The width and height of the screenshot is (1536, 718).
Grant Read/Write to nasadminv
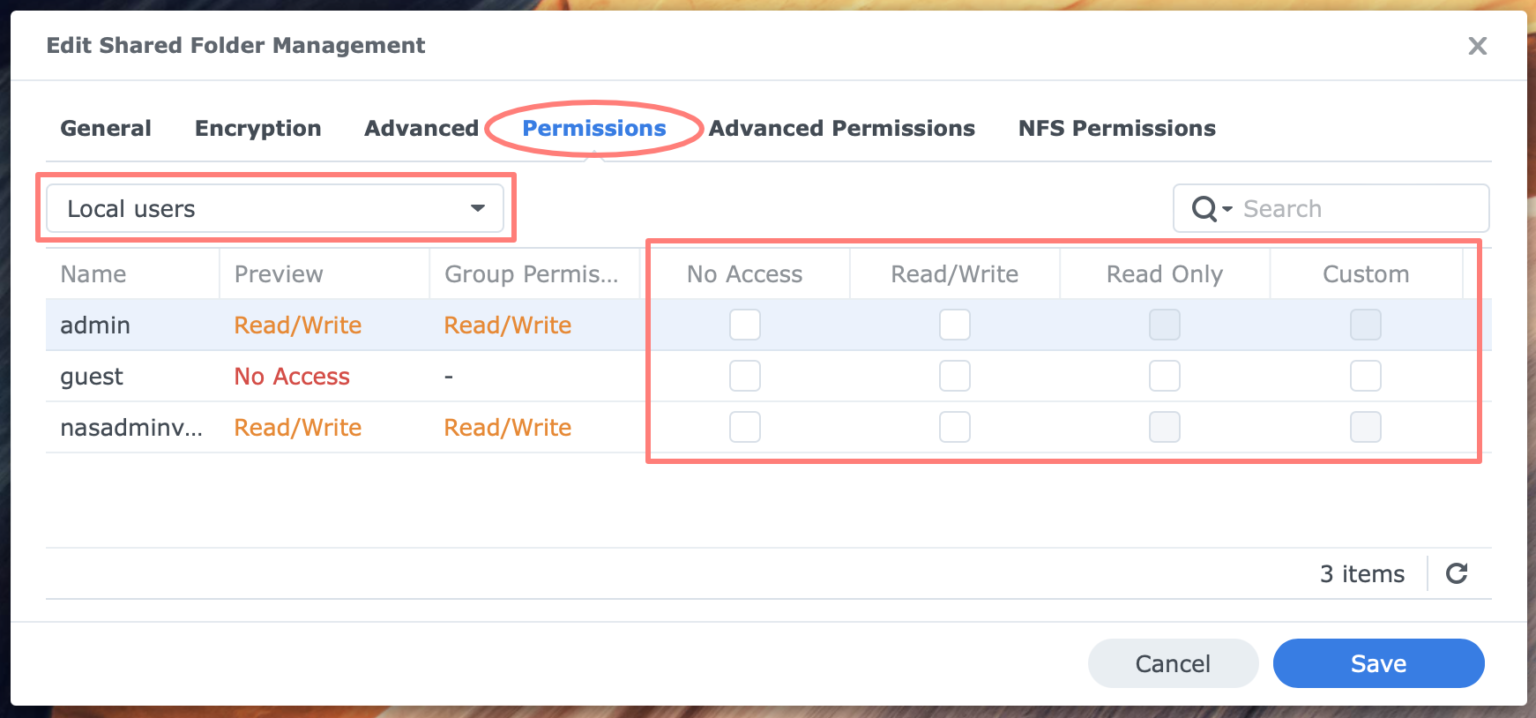954,426
